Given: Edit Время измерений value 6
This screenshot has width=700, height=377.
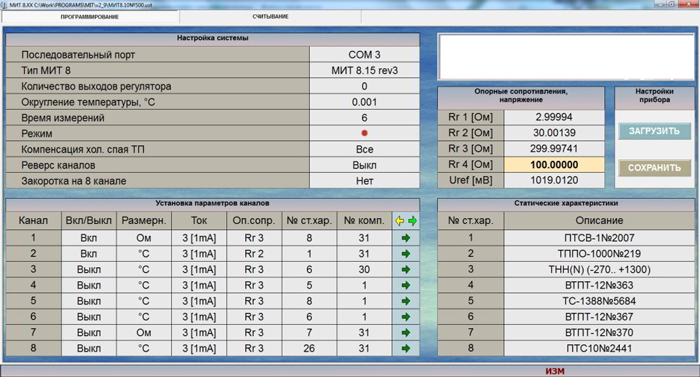Looking at the screenshot, I should point(364,118).
